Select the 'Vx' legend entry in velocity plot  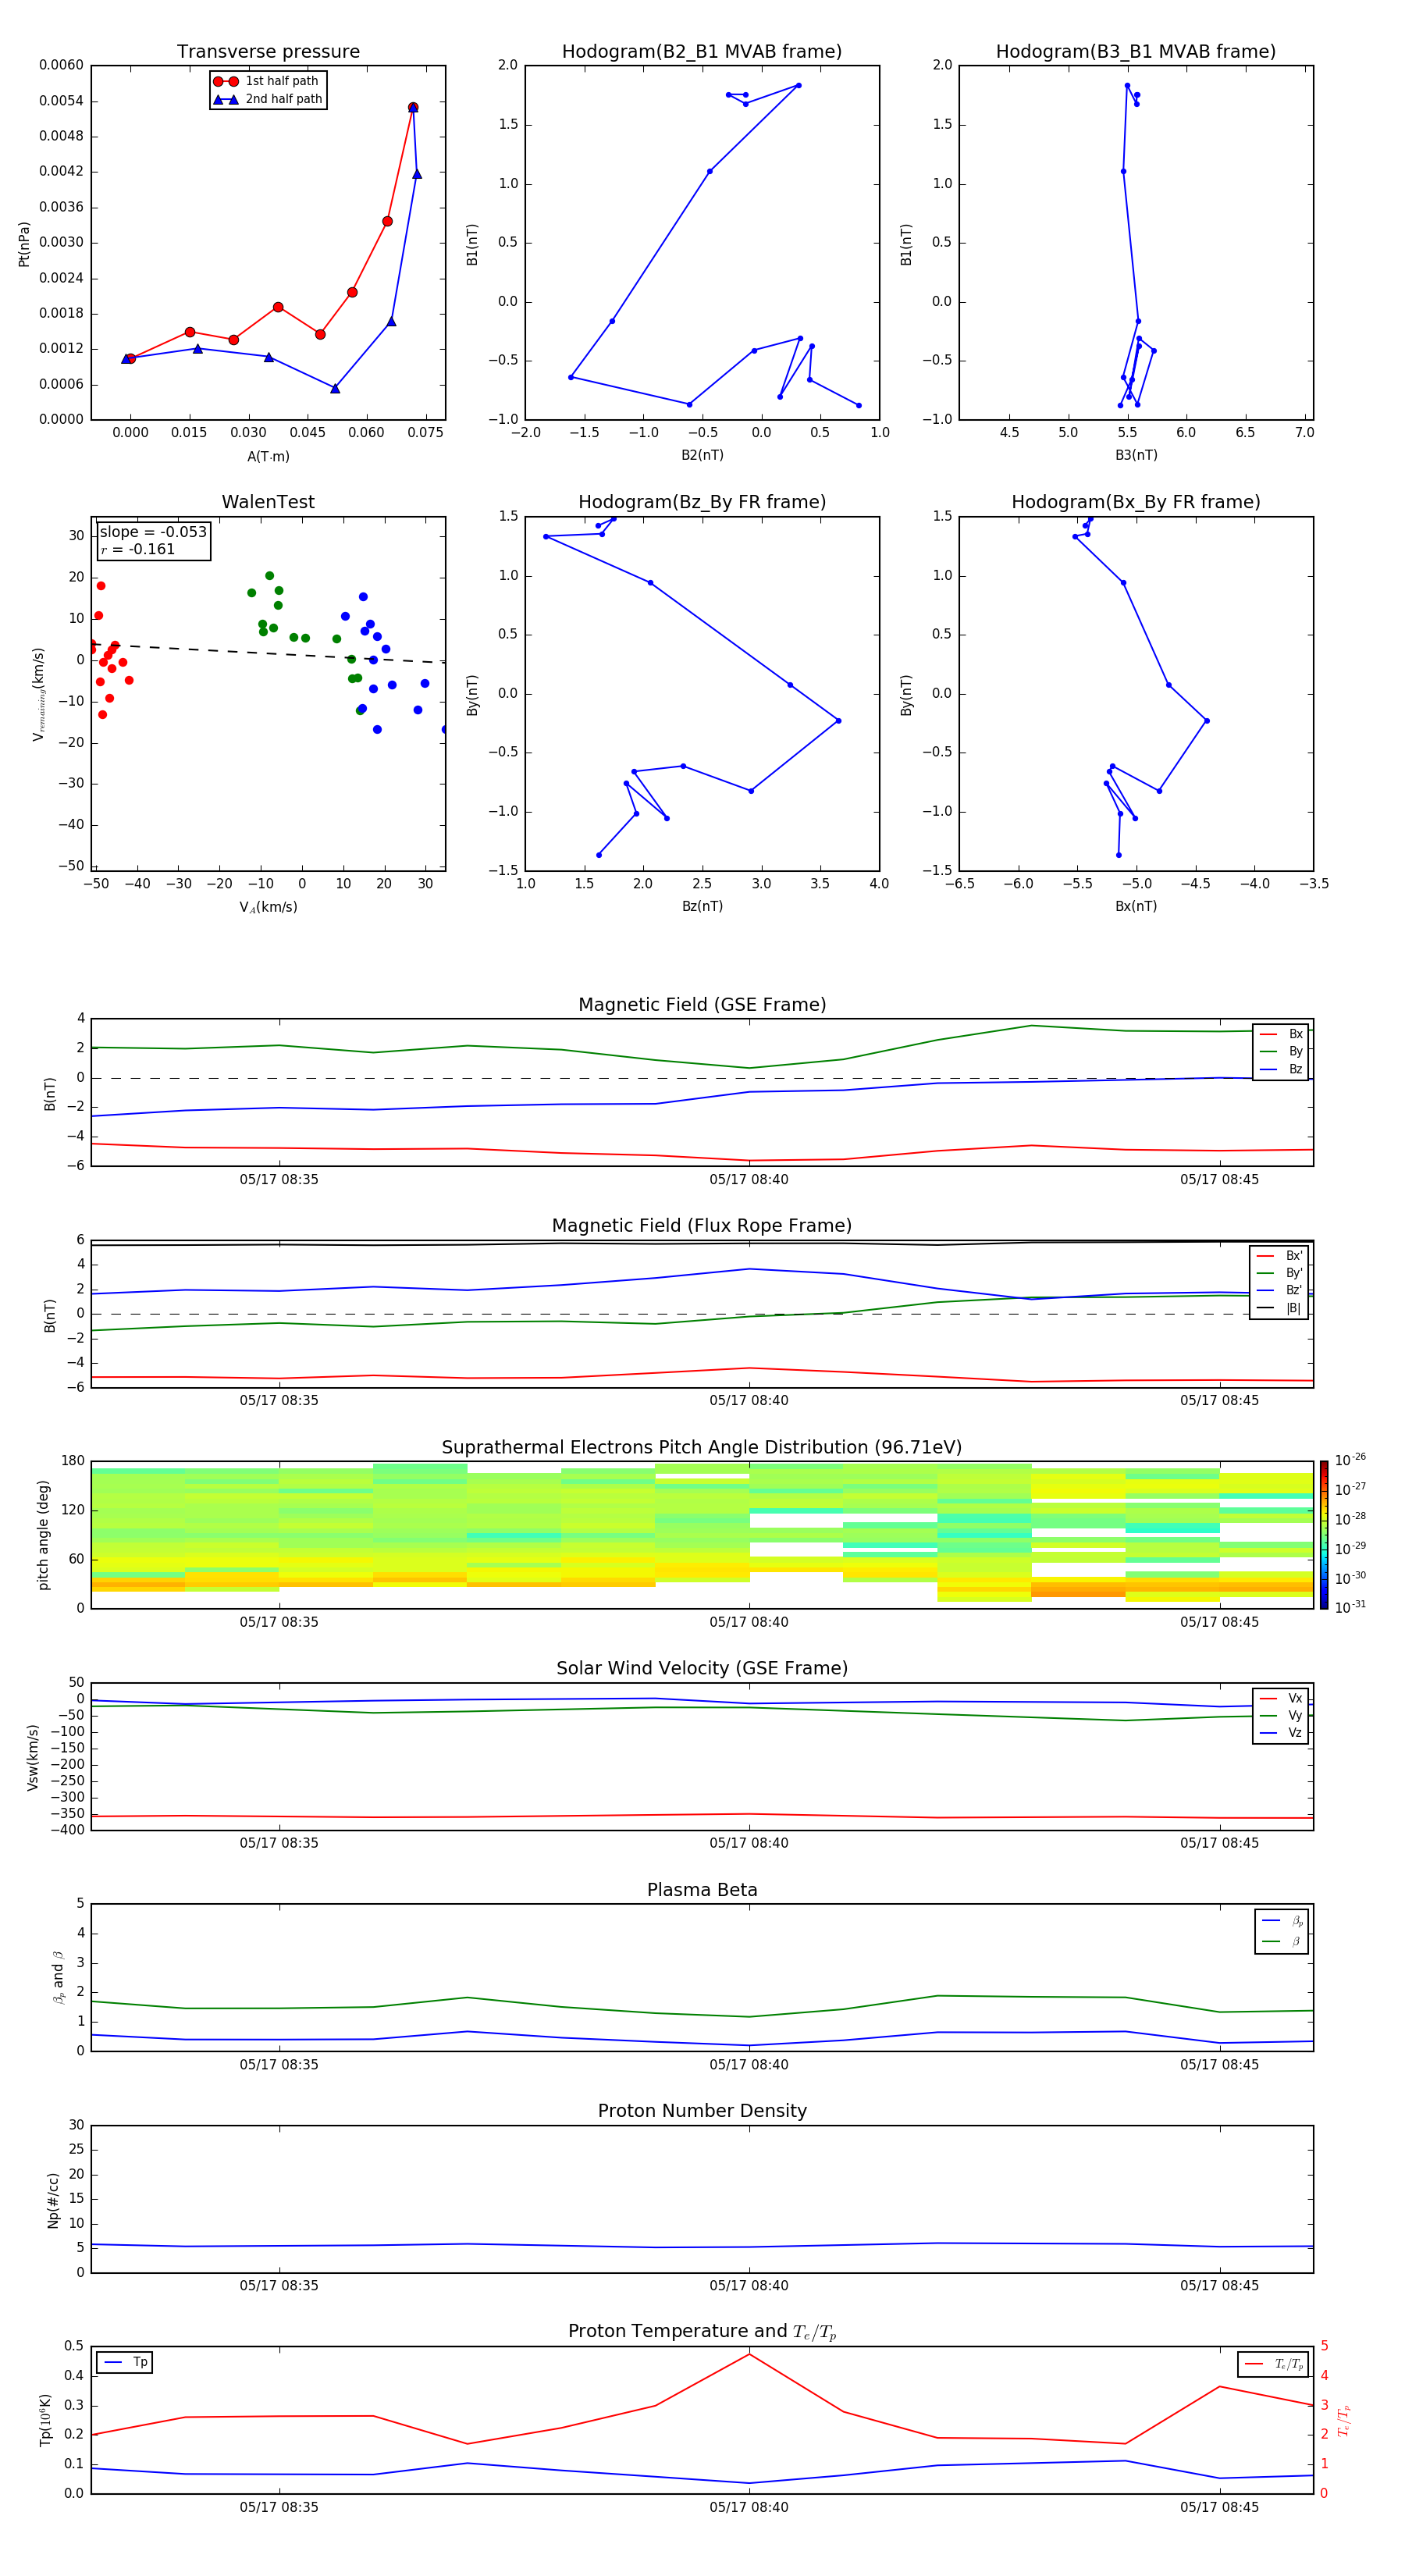(1281, 1698)
